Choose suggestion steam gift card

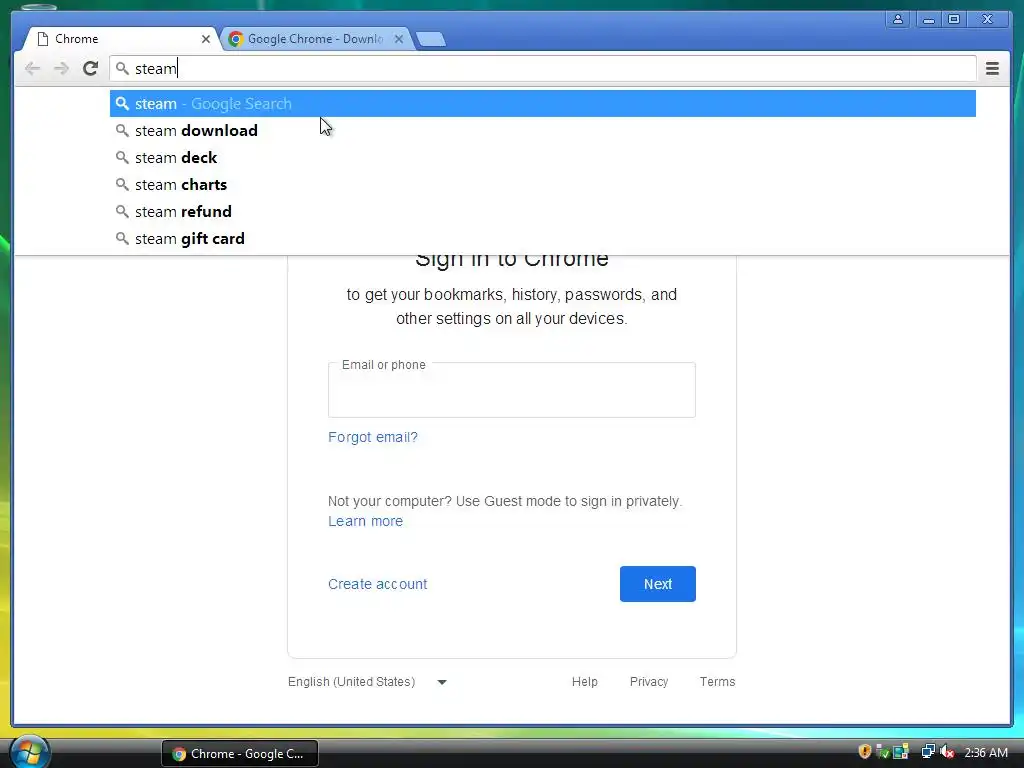pyautogui.click(x=543, y=238)
